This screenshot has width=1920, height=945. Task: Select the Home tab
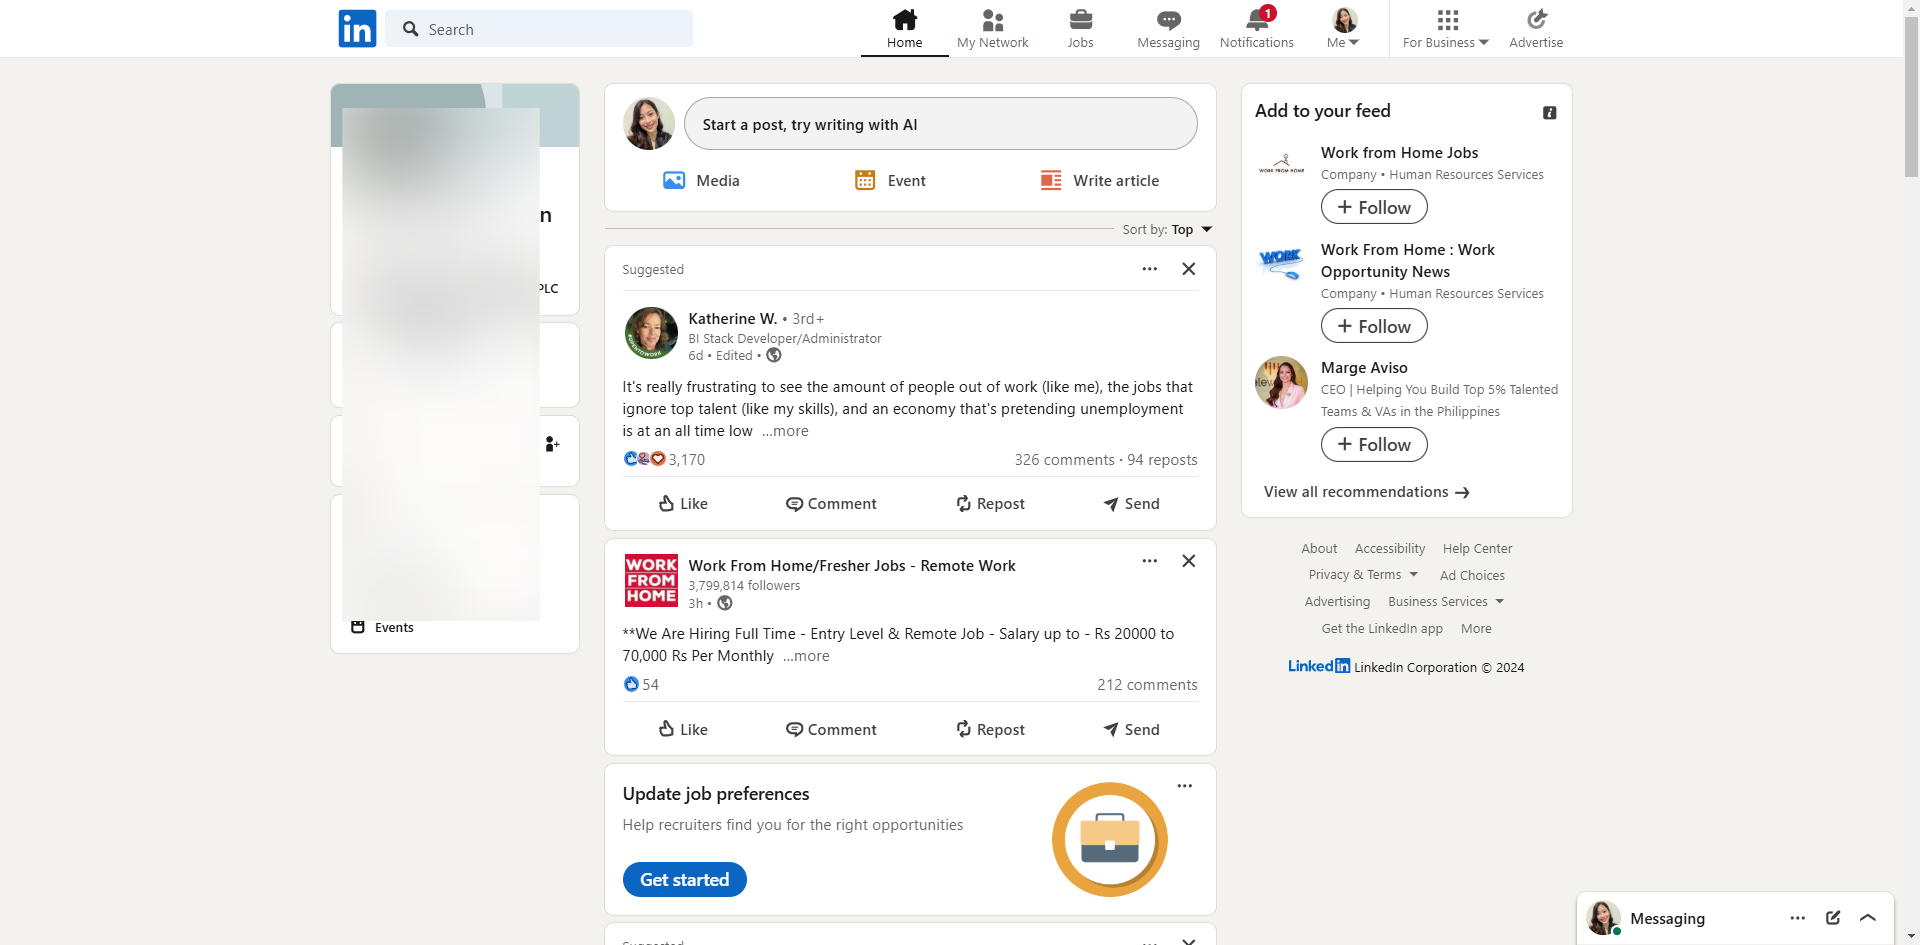click(x=905, y=29)
